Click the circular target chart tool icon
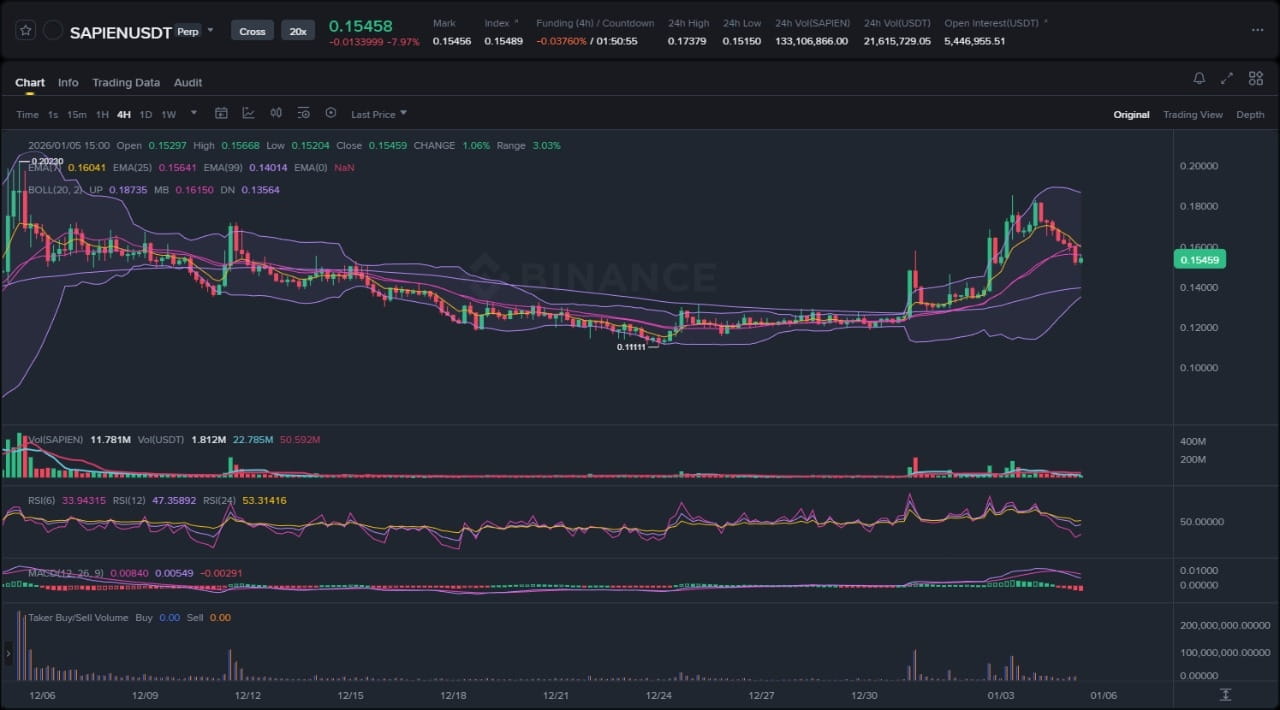 tap(331, 114)
